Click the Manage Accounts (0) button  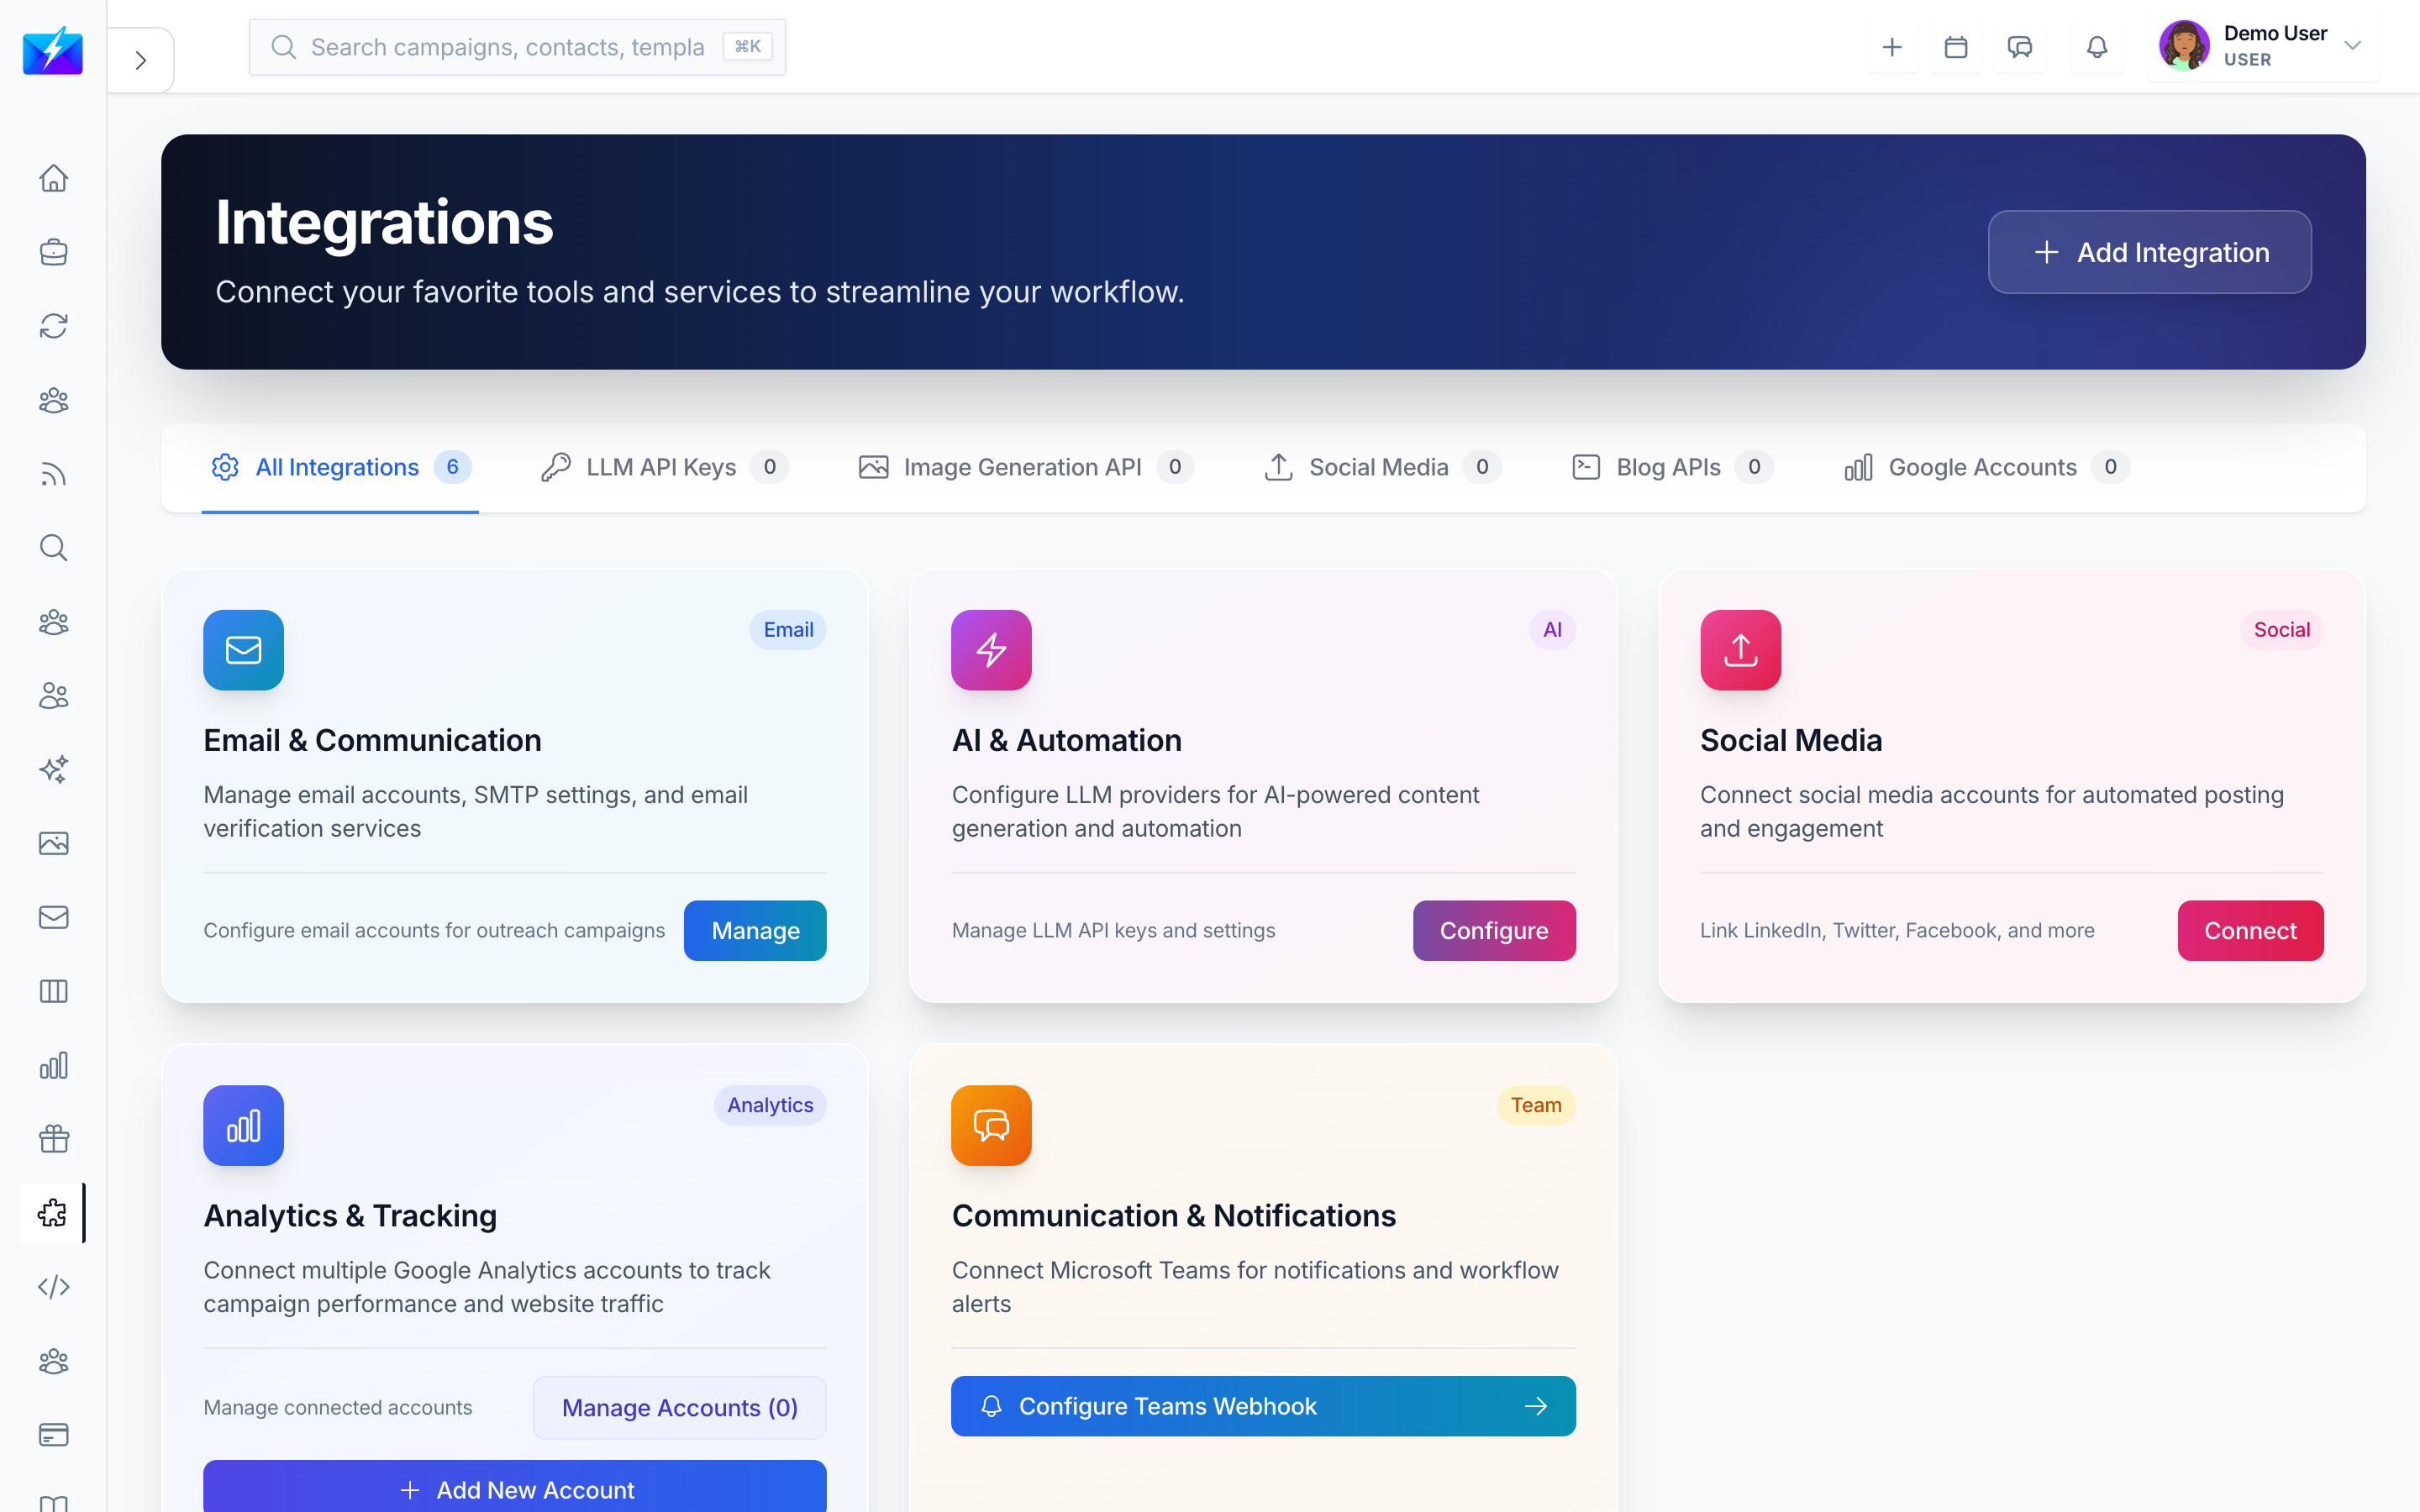[x=679, y=1407]
